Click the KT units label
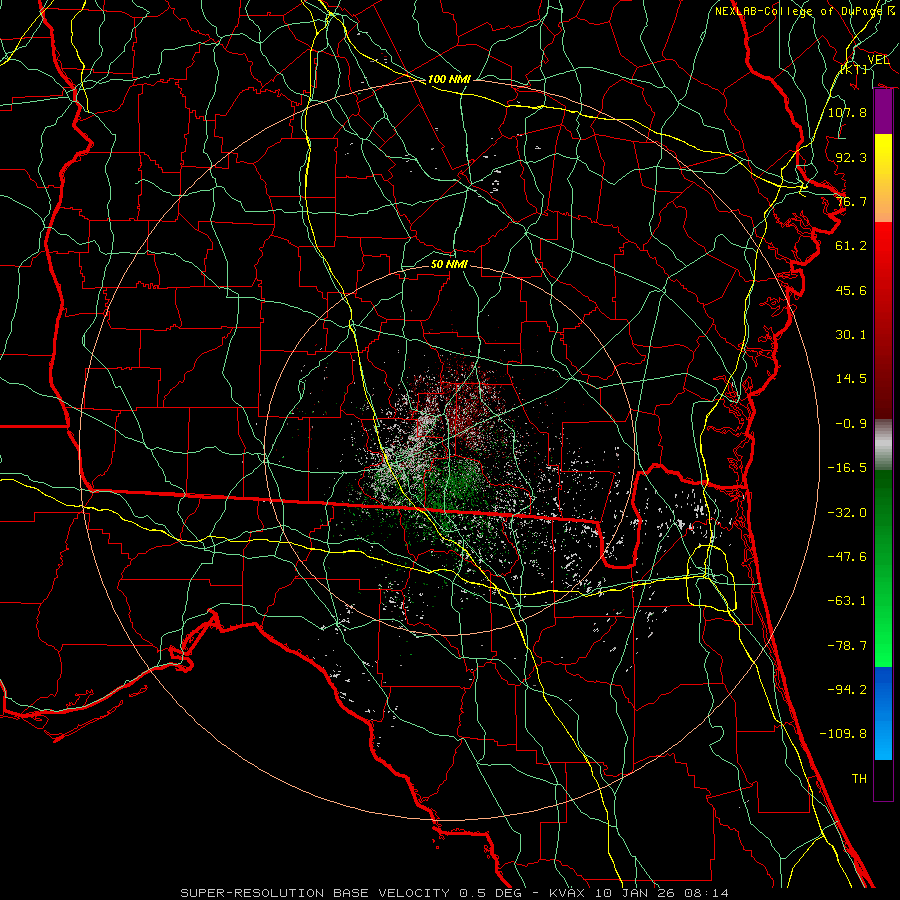This screenshot has width=900, height=900. (854, 69)
